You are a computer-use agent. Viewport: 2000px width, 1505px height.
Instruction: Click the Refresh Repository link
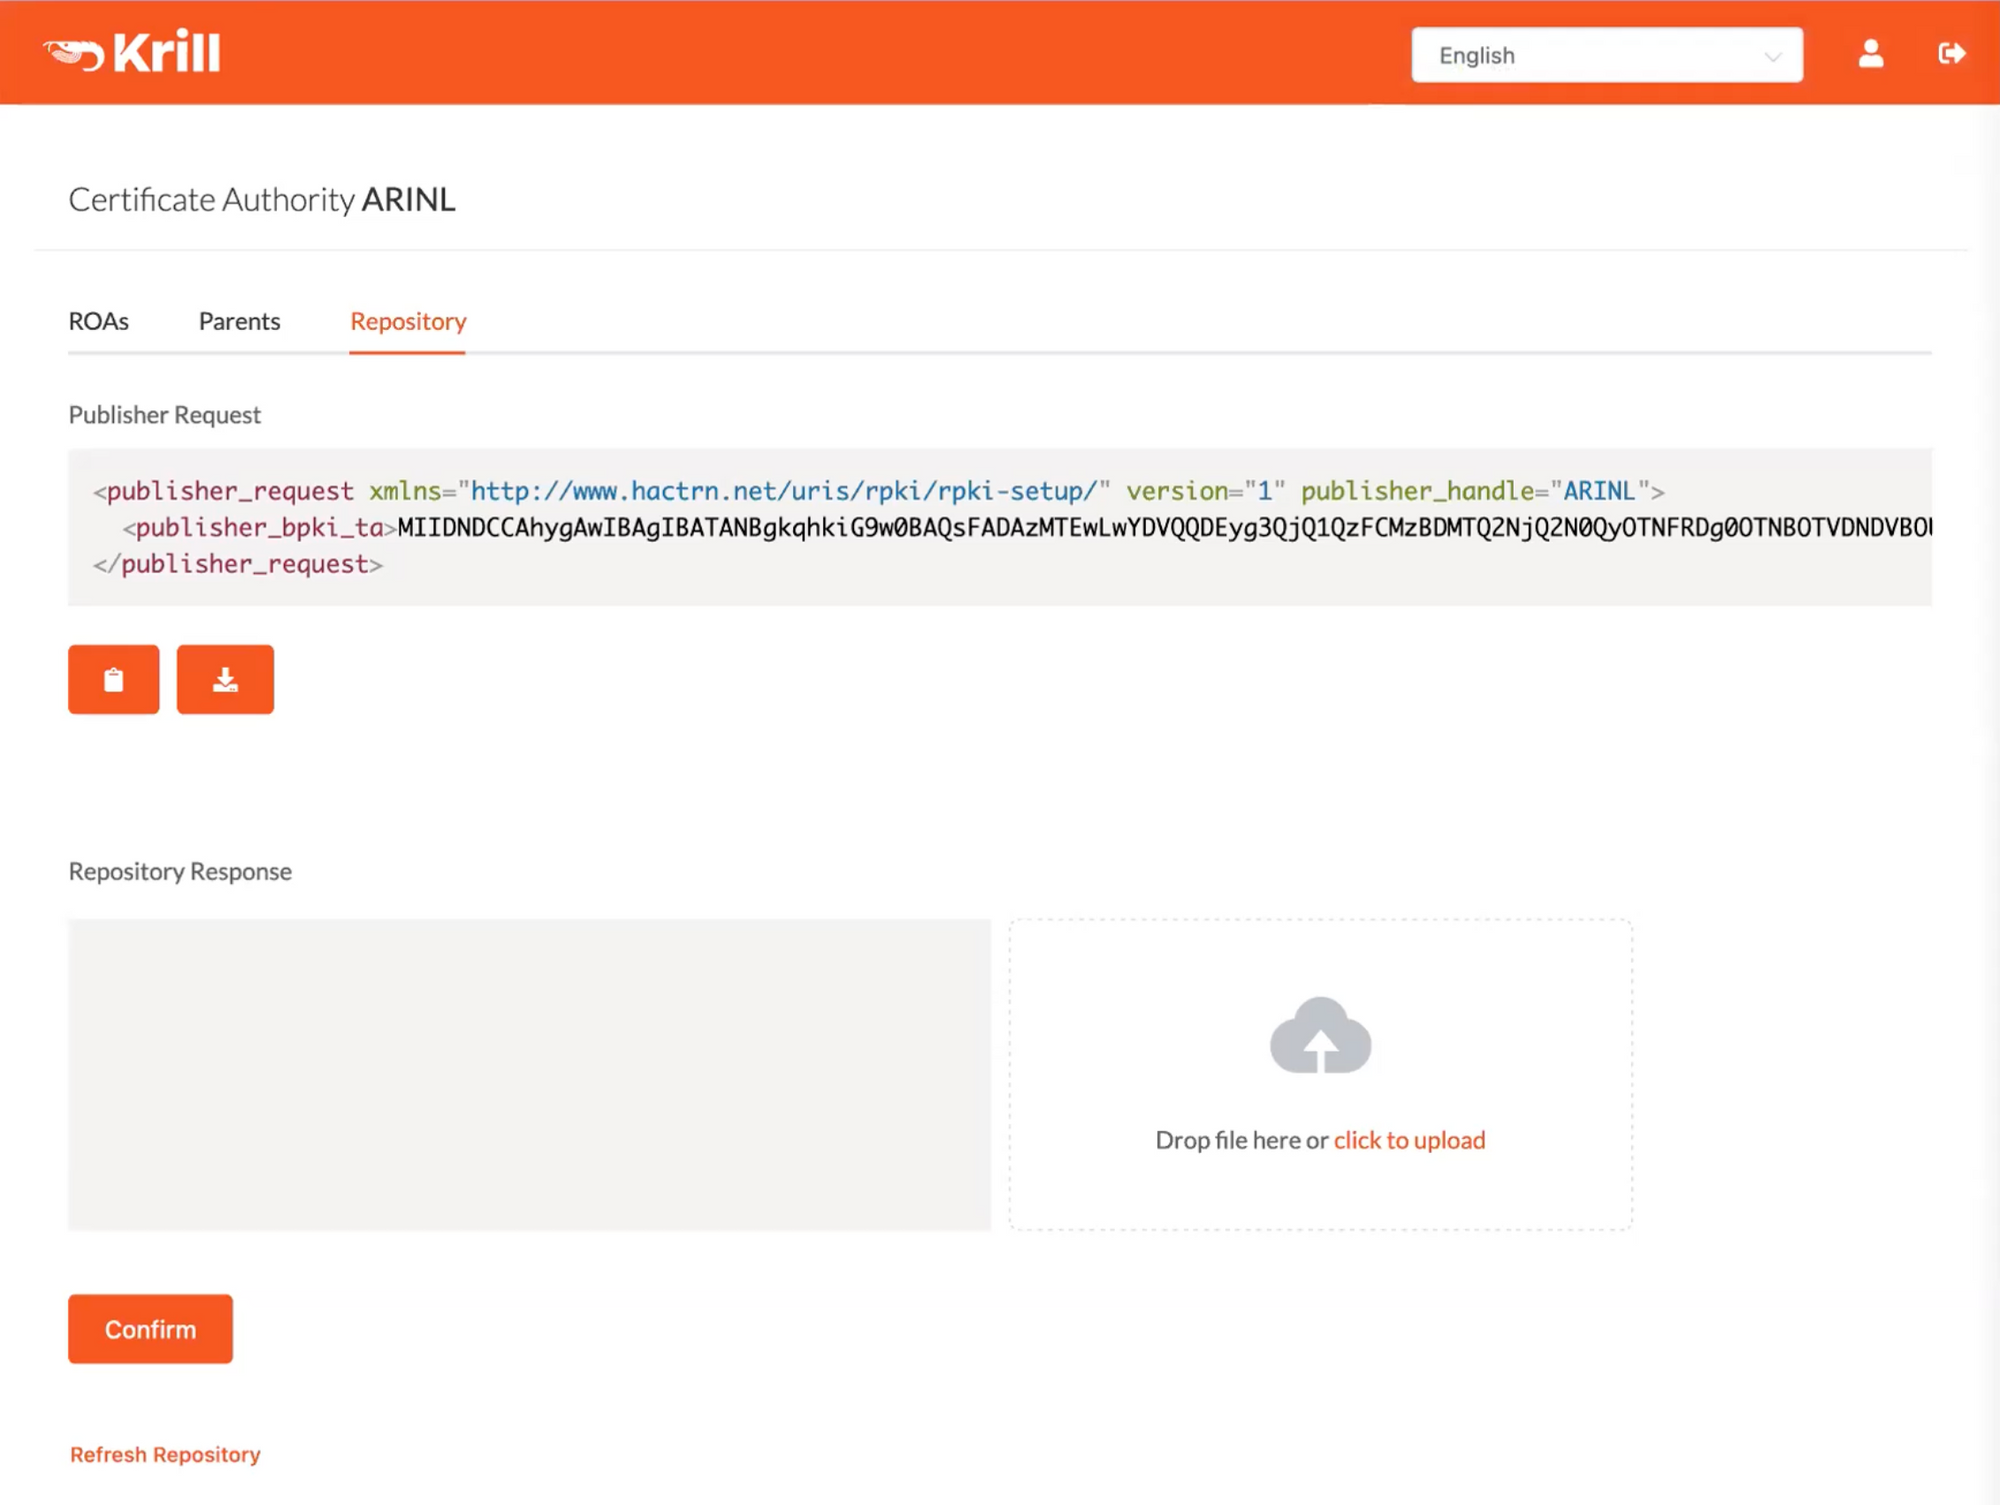click(x=165, y=1454)
